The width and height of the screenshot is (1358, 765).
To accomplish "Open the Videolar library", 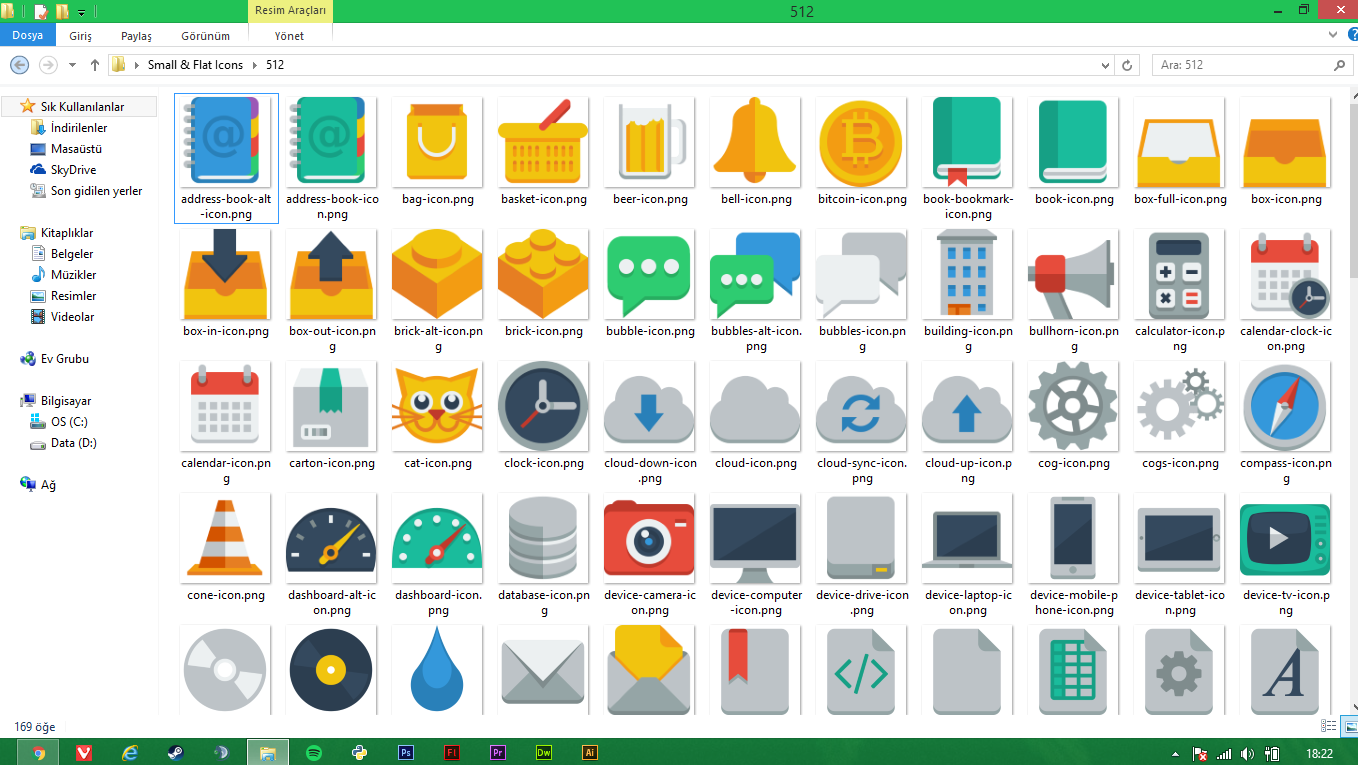I will coord(73,317).
